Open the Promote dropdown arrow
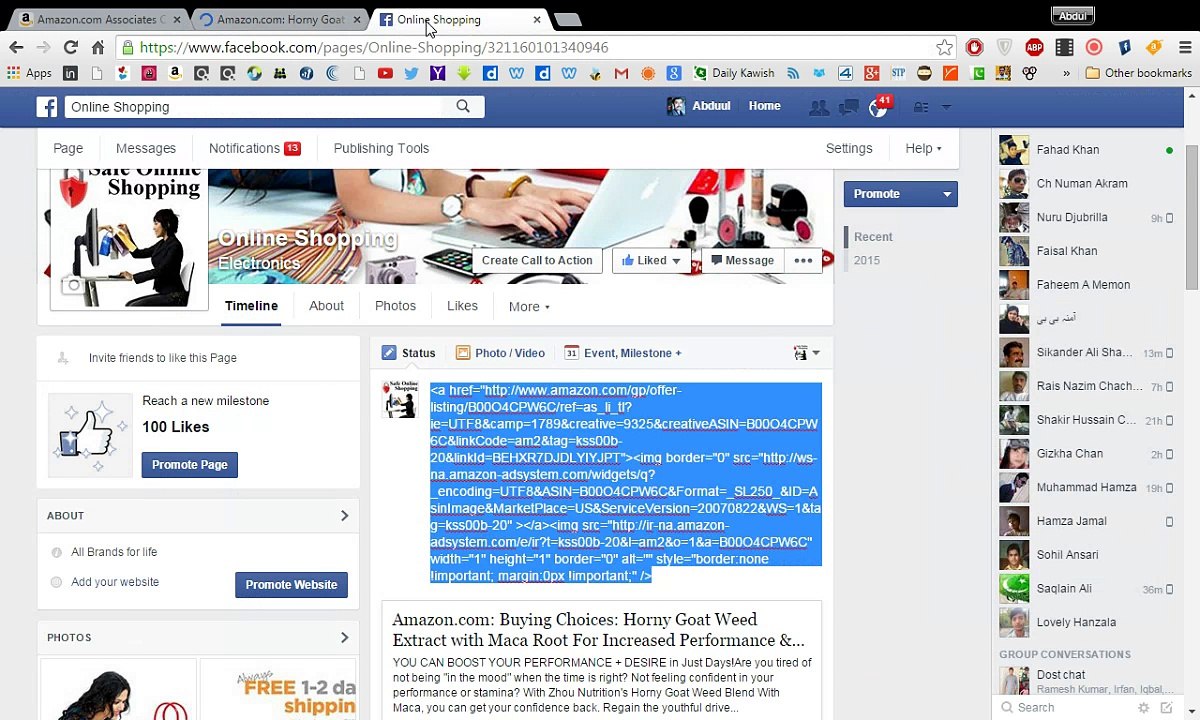 tap(946, 194)
